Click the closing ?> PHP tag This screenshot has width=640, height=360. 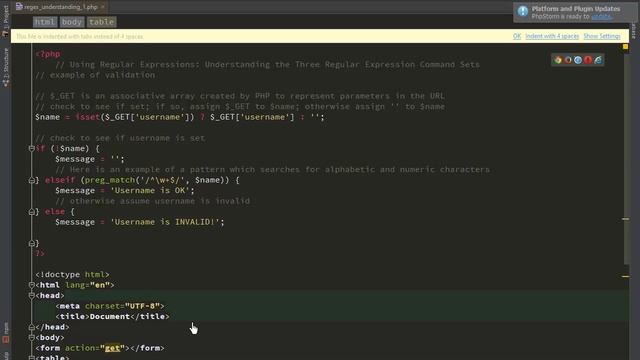[x=40, y=253]
